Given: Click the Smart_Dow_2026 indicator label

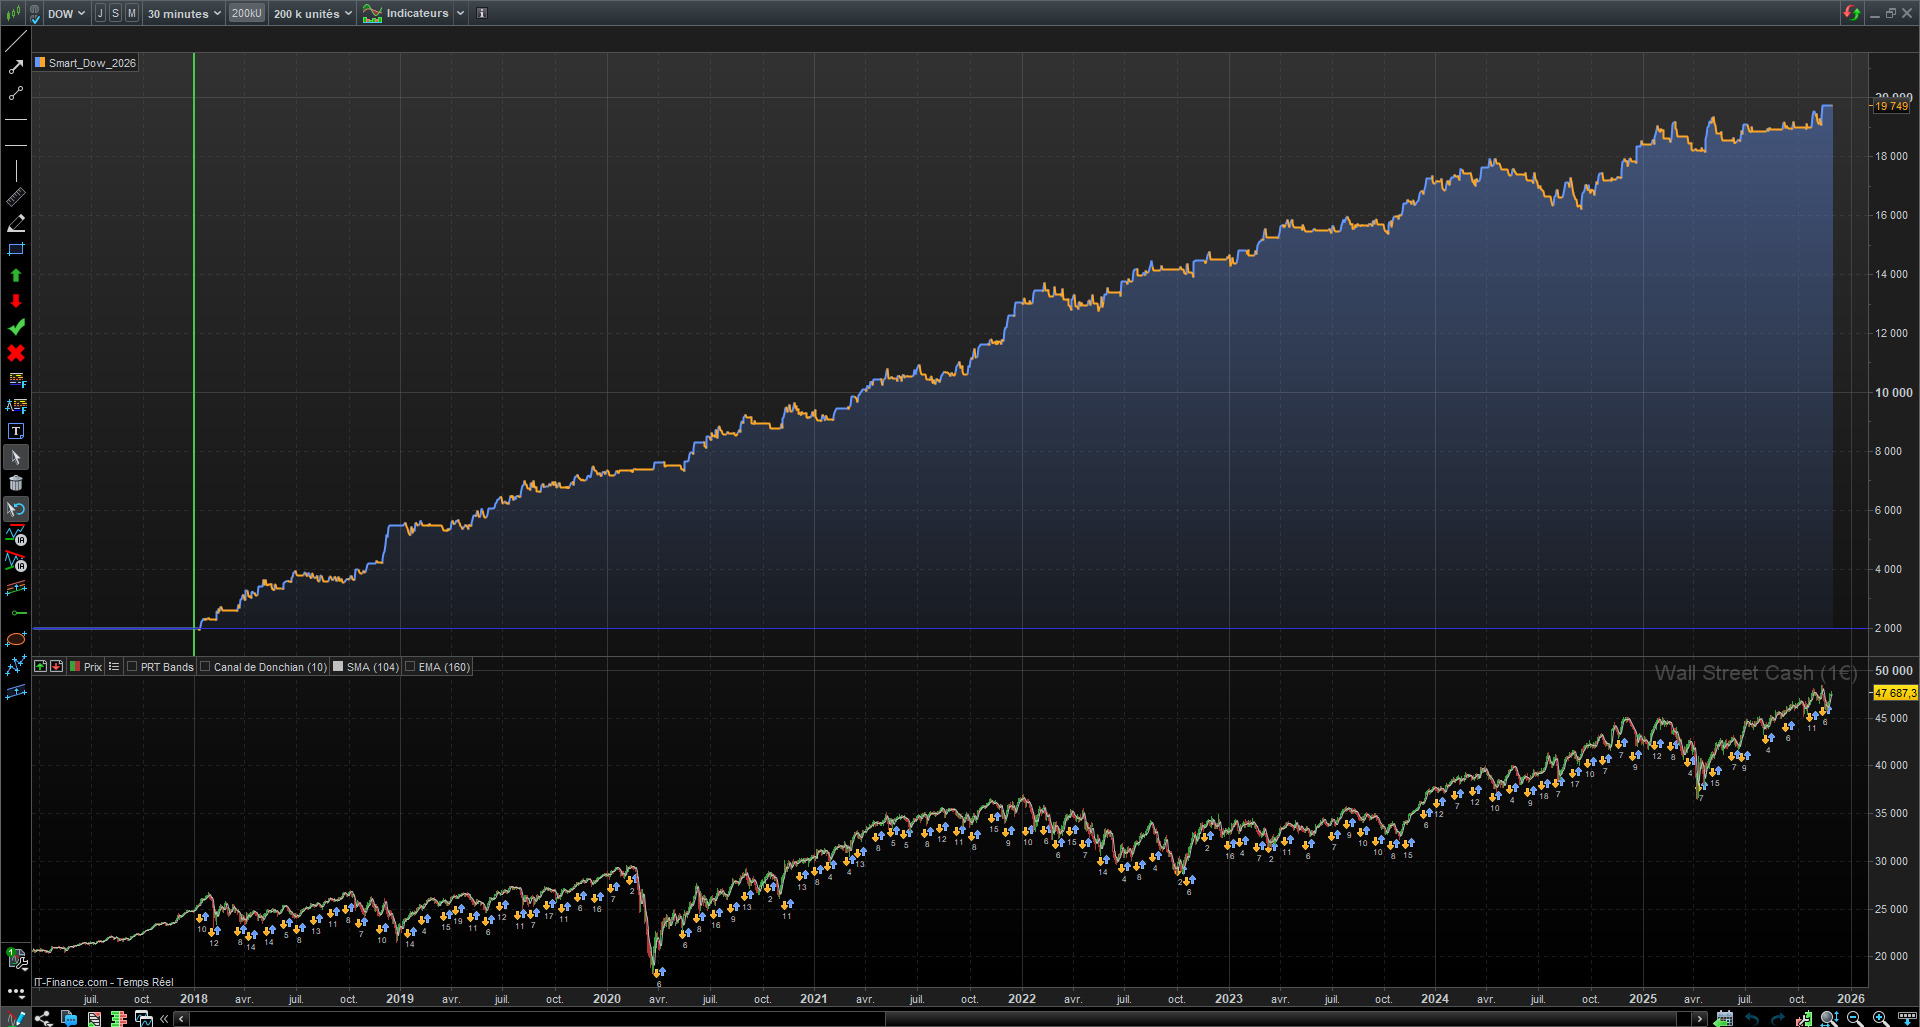Looking at the screenshot, I should (x=91, y=63).
